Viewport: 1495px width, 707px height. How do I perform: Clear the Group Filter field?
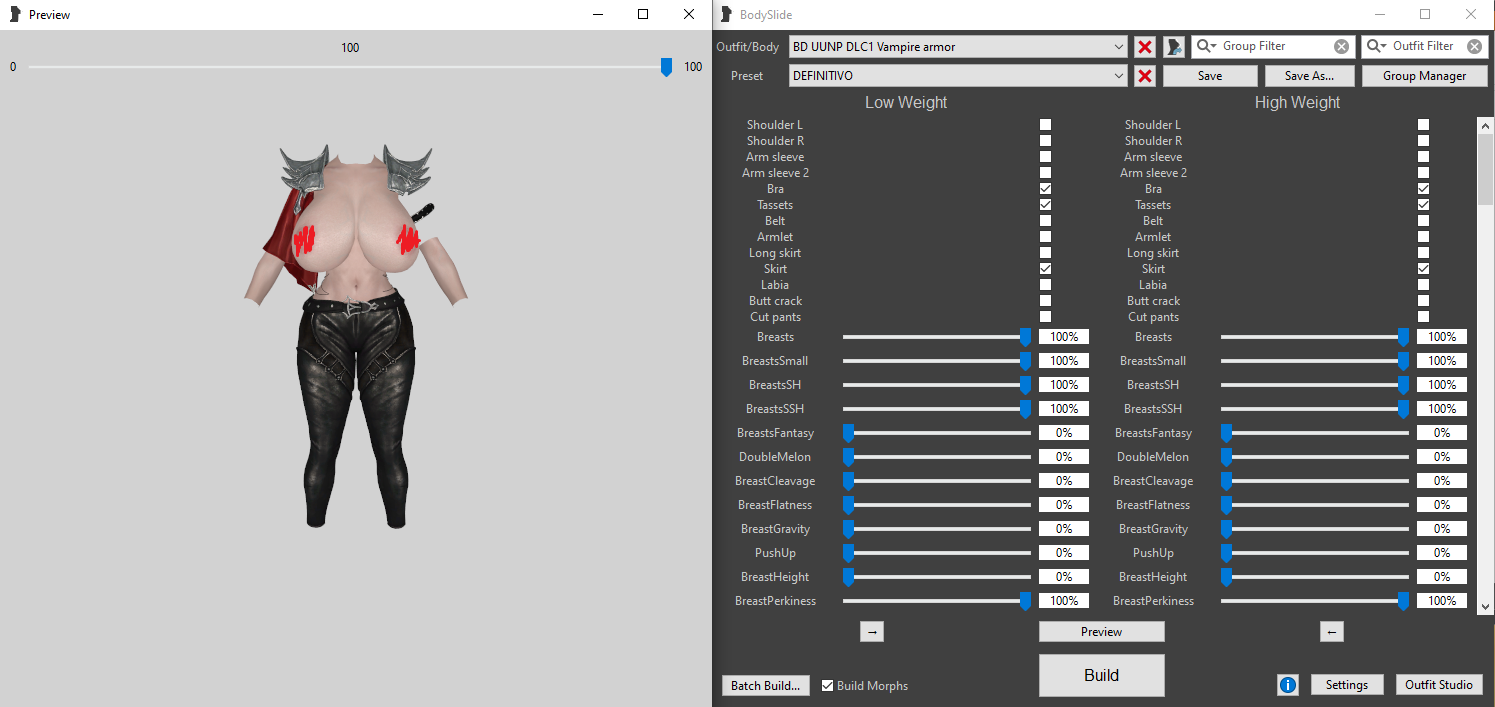(x=1341, y=46)
